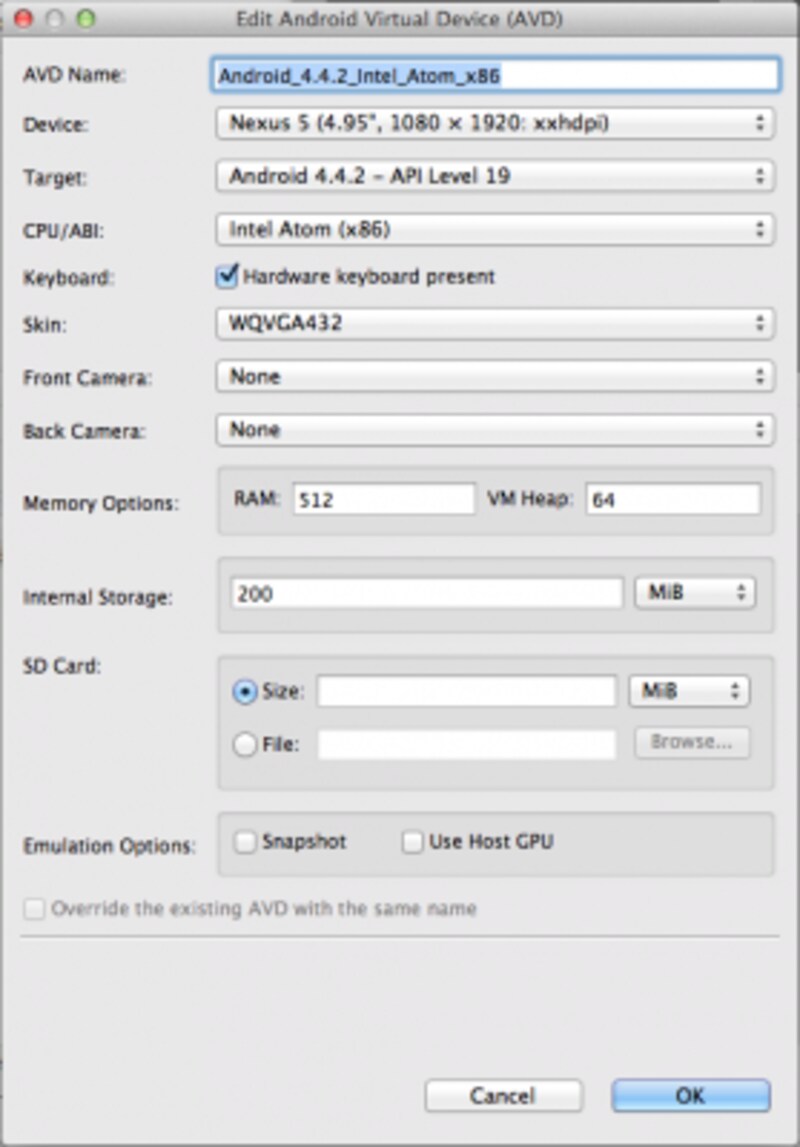Click the VM Heap field showing 64
The height and width of the screenshot is (1147, 800).
[673, 500]
